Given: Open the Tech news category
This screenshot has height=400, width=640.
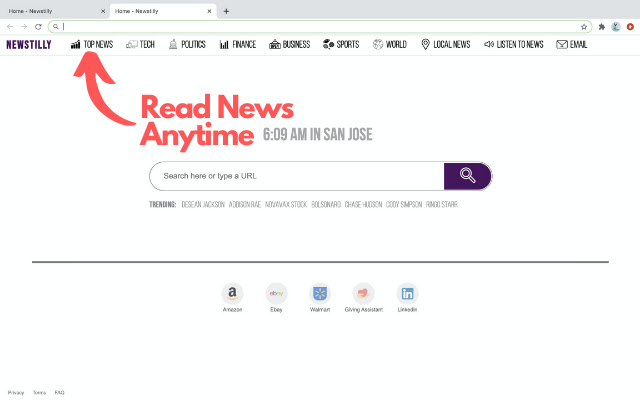Looking at the screenshot, I should click(140, 44).
